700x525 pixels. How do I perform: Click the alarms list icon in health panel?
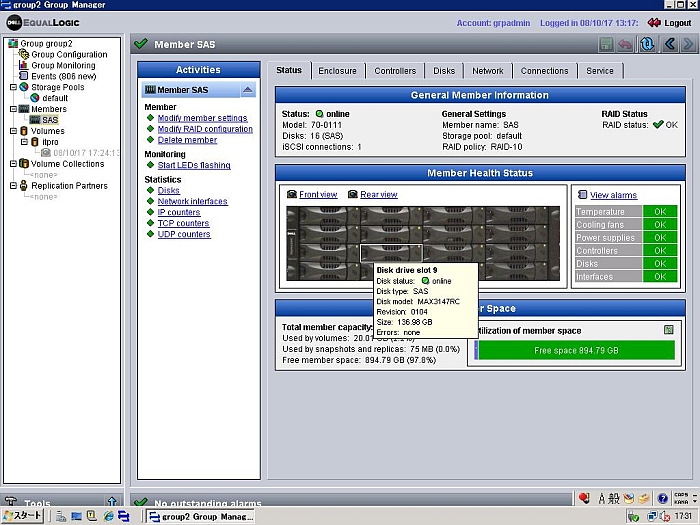click(x=582, y=195)
